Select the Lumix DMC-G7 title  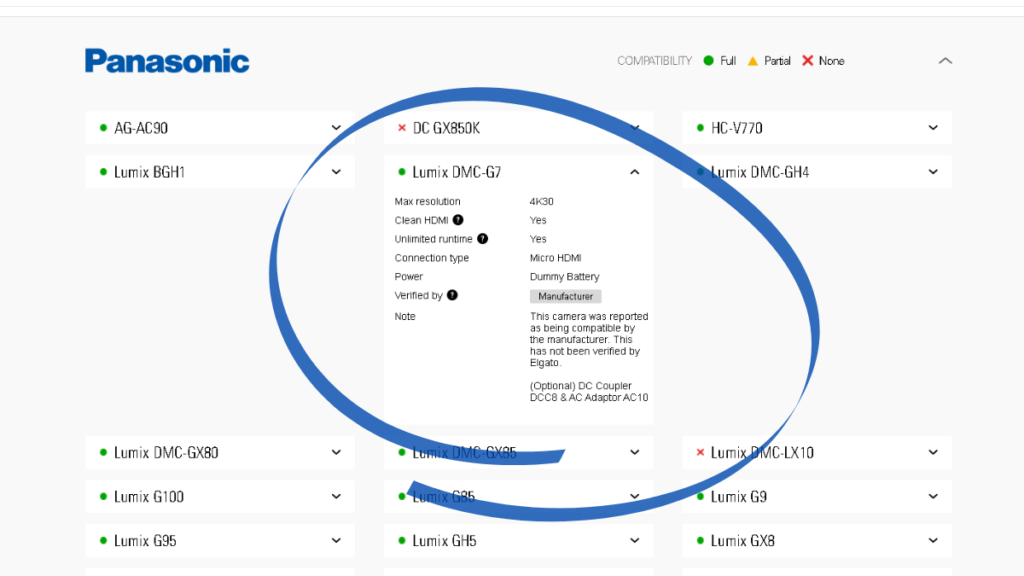point(457,172)
